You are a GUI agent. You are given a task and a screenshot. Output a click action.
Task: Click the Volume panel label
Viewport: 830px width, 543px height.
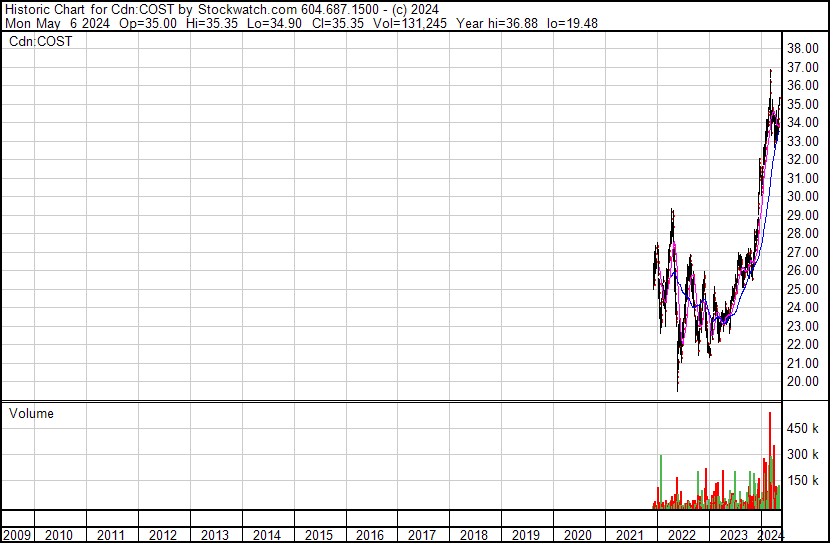pyautogui.click(x=31, y=413)
